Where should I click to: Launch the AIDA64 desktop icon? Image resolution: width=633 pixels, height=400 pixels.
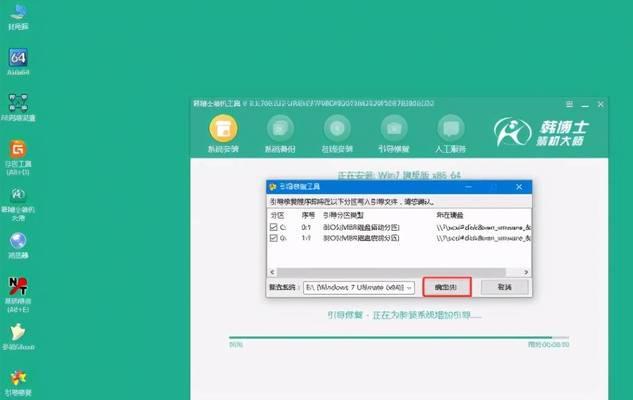18,62
